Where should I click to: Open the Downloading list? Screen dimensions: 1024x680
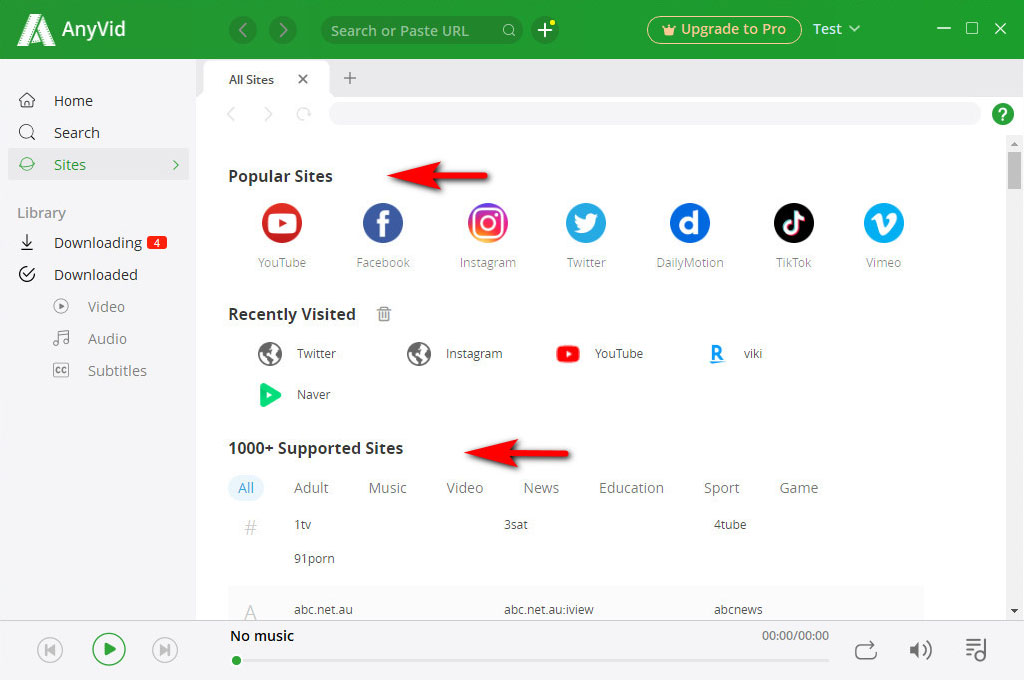pos(98,242)
